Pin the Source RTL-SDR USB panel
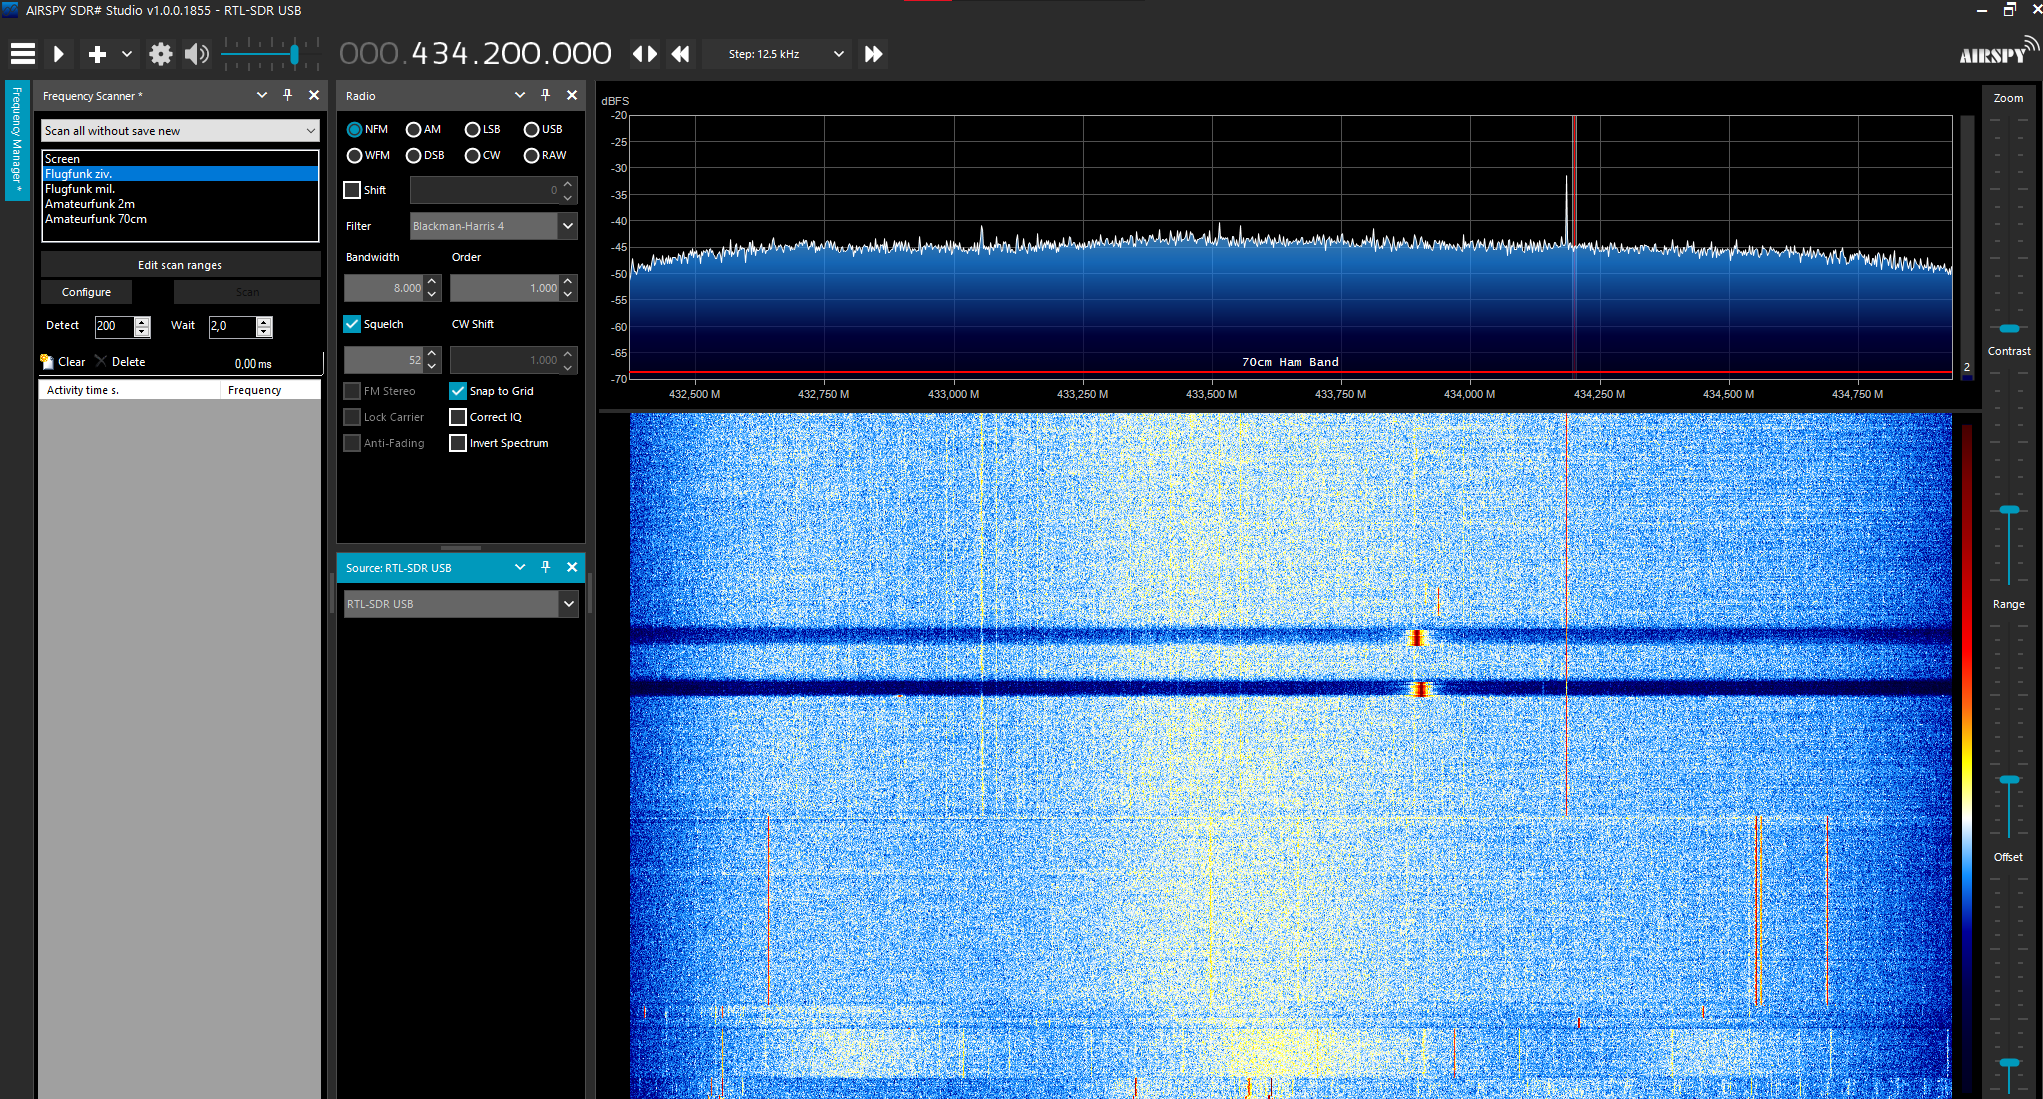The width and height of the screenshot is (2043, 1099). (546, 567)
